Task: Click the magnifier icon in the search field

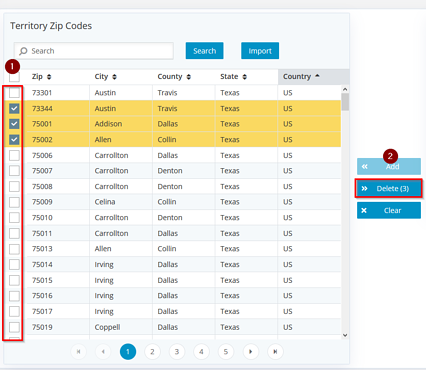Action: [x=23, y=51]
